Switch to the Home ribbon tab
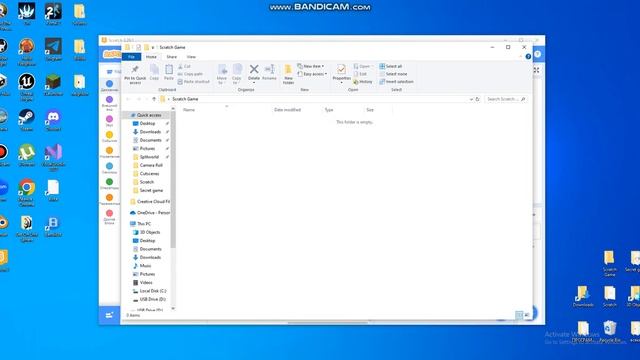Viewport: 640px width, 360px height. pos(151,57)
